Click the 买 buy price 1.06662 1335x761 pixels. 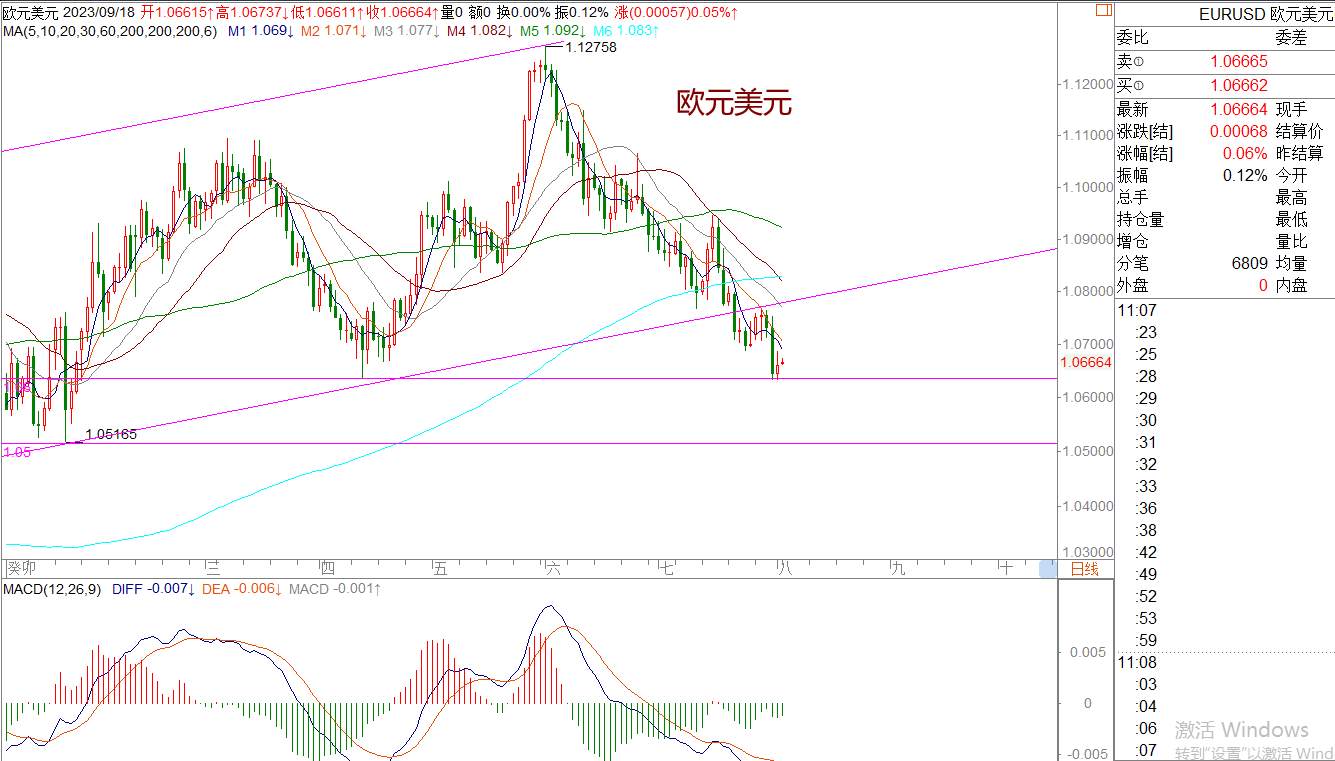pyautogui.click(x=1239, y=85)
